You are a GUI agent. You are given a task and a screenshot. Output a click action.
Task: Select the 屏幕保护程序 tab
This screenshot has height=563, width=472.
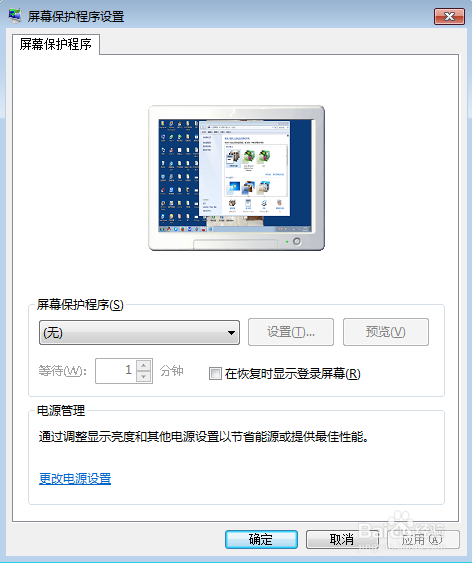tap(56, 44)
